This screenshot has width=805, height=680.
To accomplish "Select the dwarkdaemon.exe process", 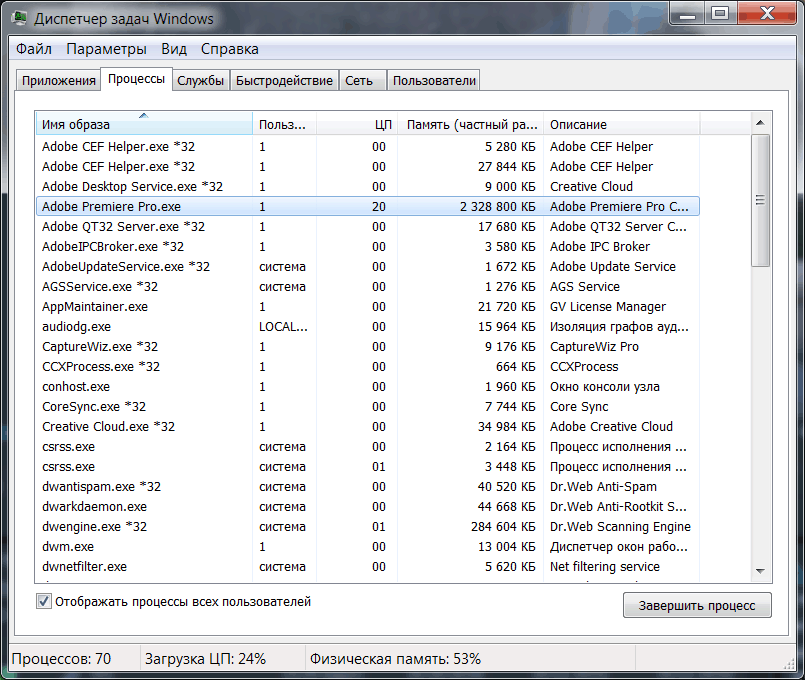I will (368, 507).
